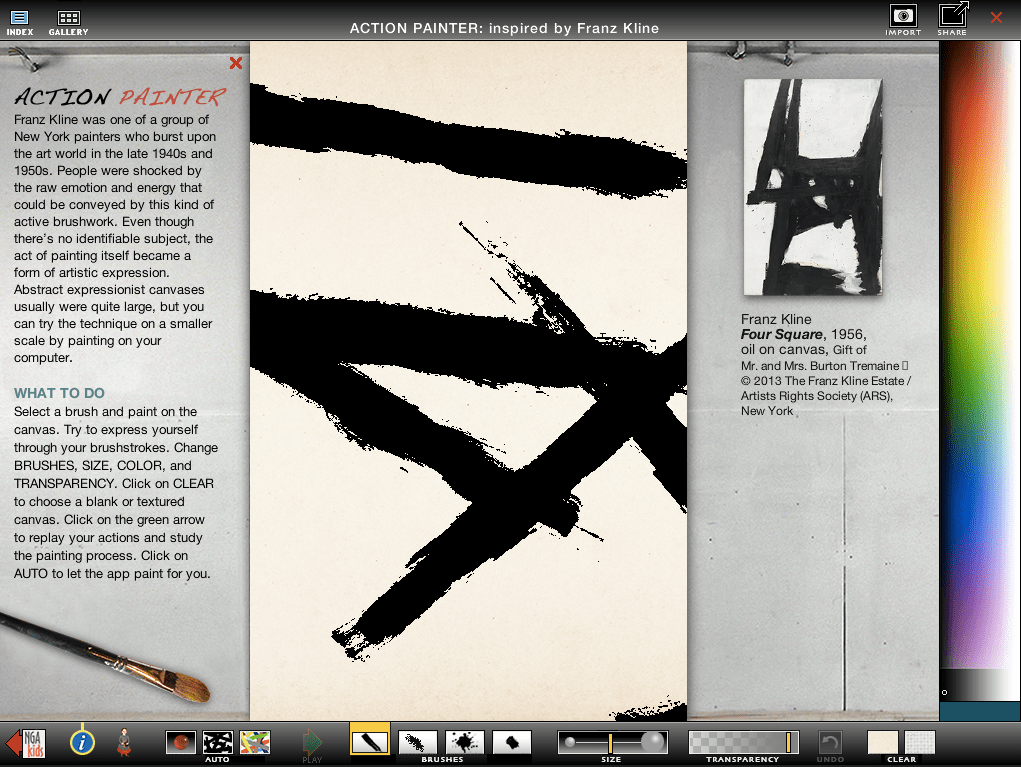
Task: Open the Index view
Action: 20,22
